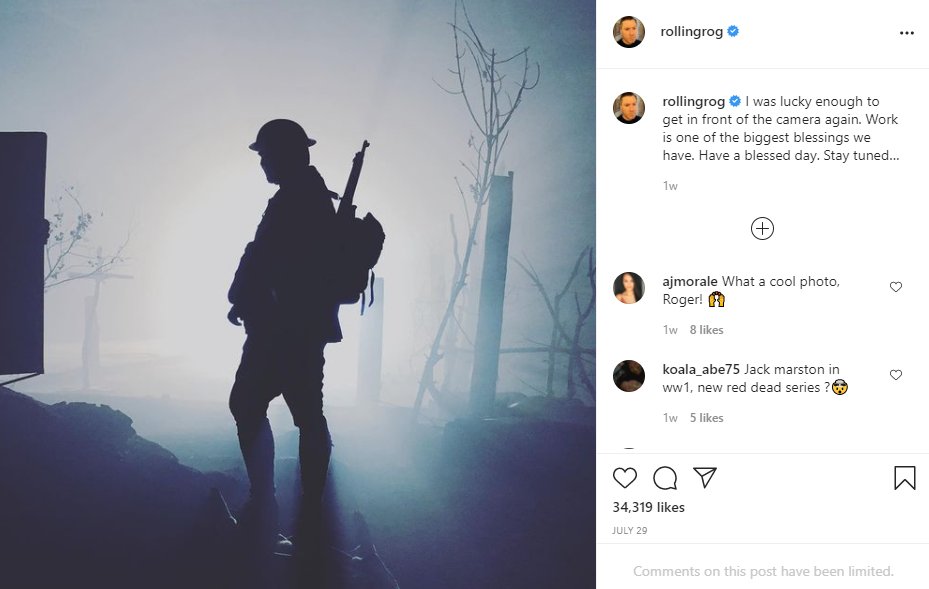
Task: Like koala_abe75's comment heart
Action: pyautogui.click(x=896, y=375)
